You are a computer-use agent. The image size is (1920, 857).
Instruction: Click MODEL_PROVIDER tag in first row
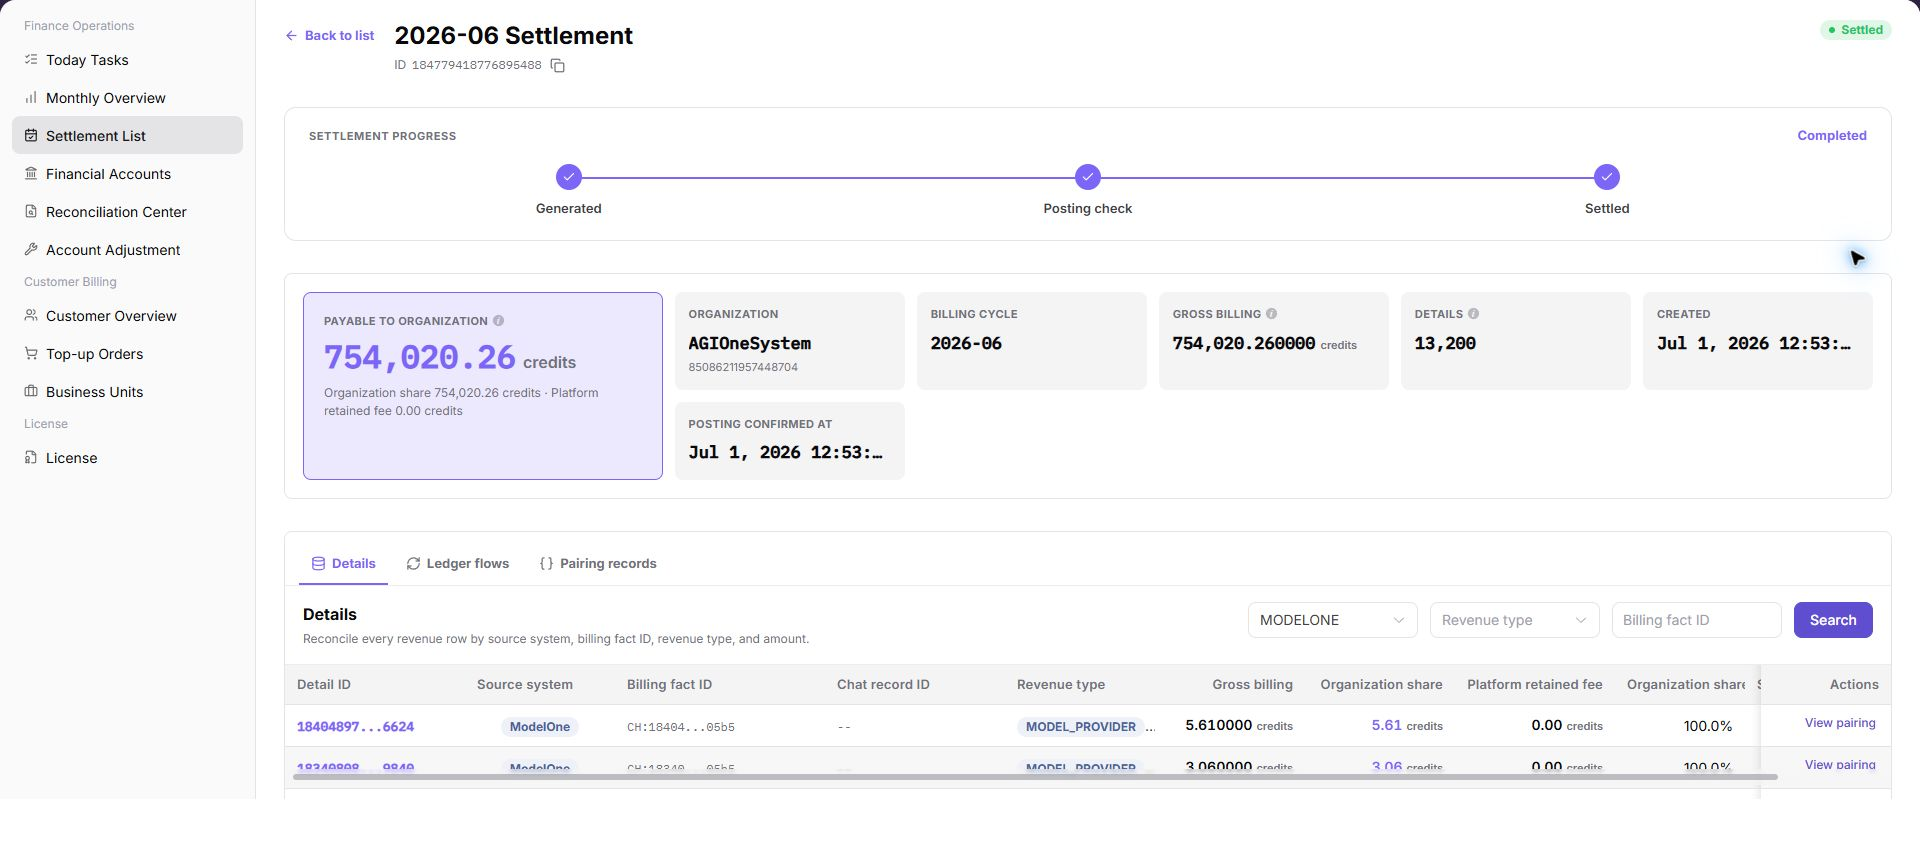pyautogui.click(x=1081, y=727)
